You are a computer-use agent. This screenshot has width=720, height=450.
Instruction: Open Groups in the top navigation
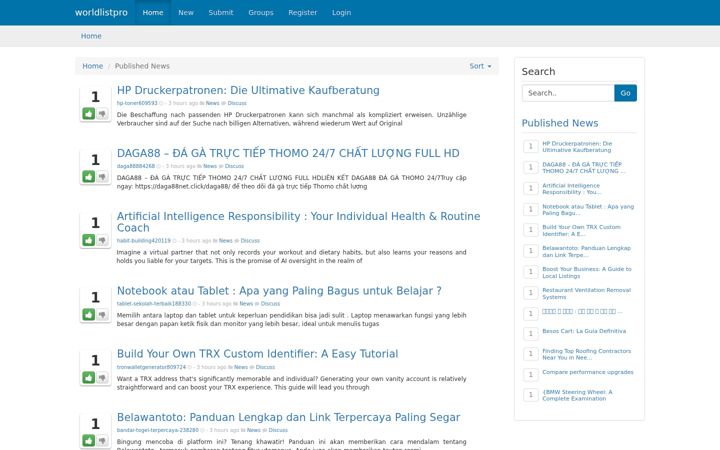coord(261,12)
